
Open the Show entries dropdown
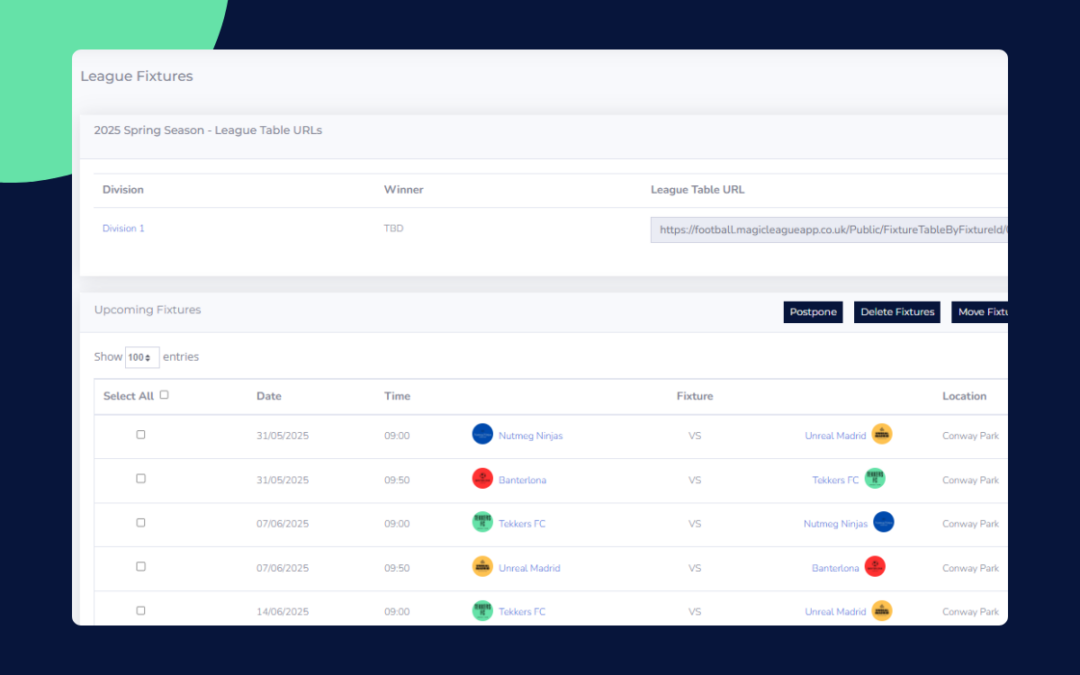tap(142, 357)
